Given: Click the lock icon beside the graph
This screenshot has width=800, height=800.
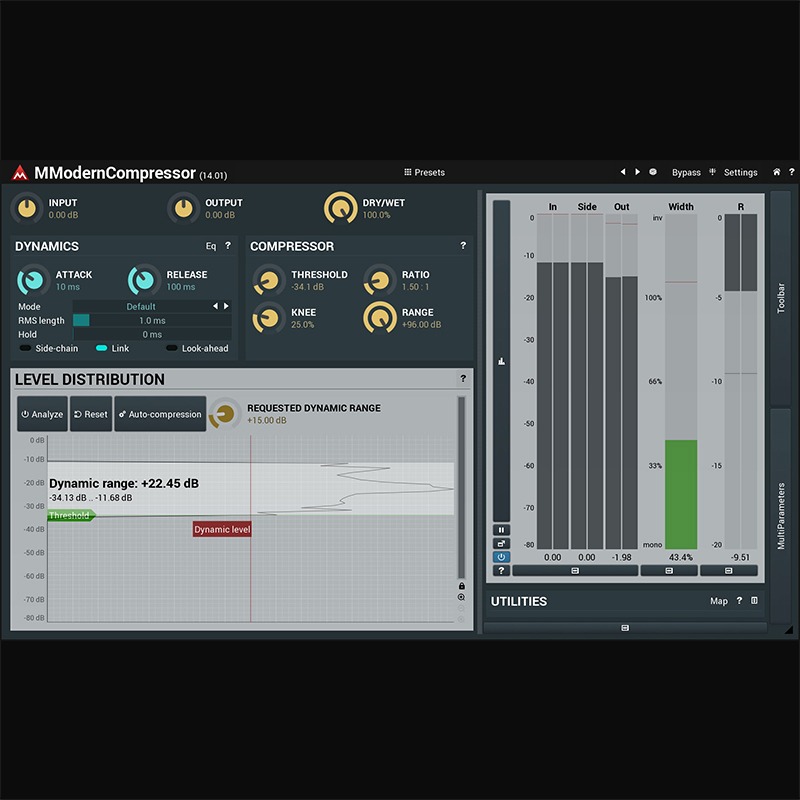Looking at the screenshot, I should pos(461,586).
